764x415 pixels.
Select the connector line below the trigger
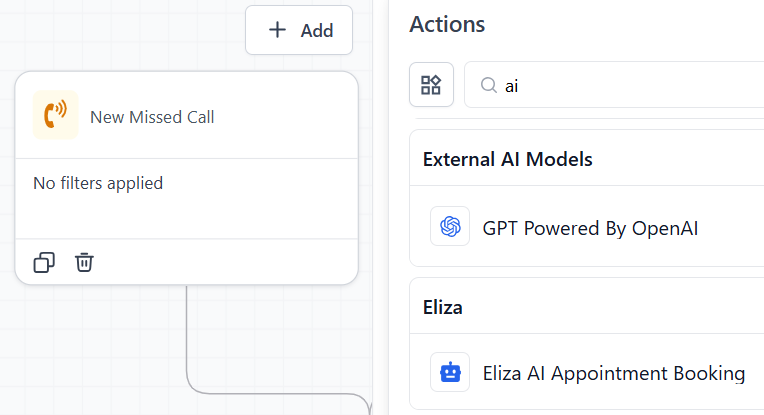pos(187,340)
